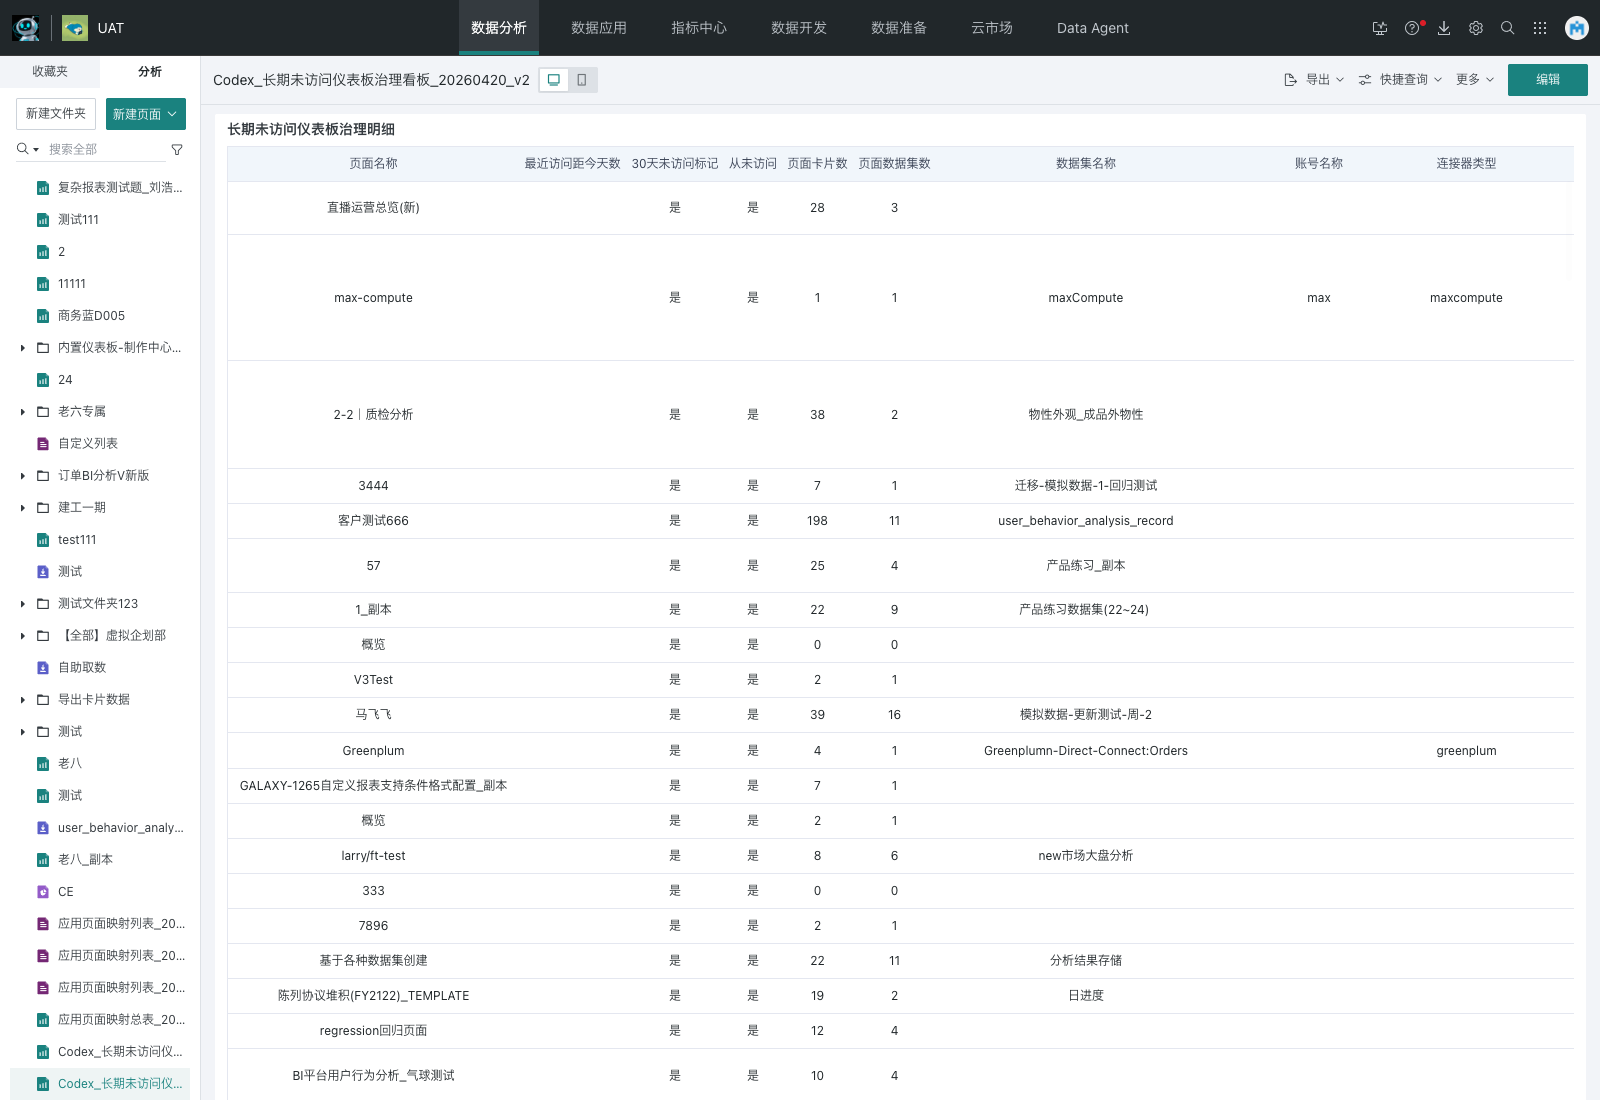Open settings via the gear icon
Screen dimensions: 1600x1100
1476,28
